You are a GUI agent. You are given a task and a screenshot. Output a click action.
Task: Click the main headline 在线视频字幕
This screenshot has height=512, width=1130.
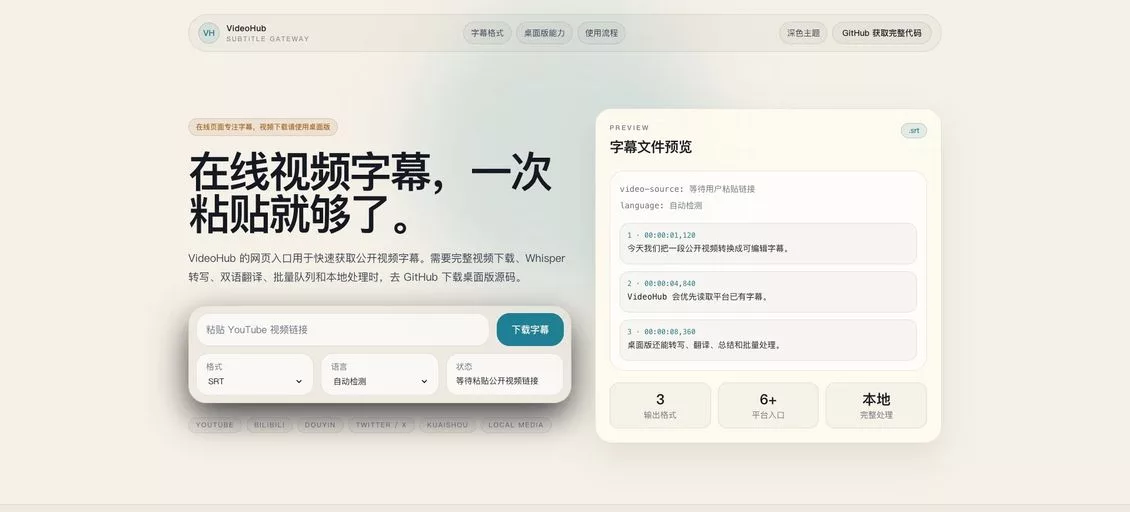[x=370, y=193]
